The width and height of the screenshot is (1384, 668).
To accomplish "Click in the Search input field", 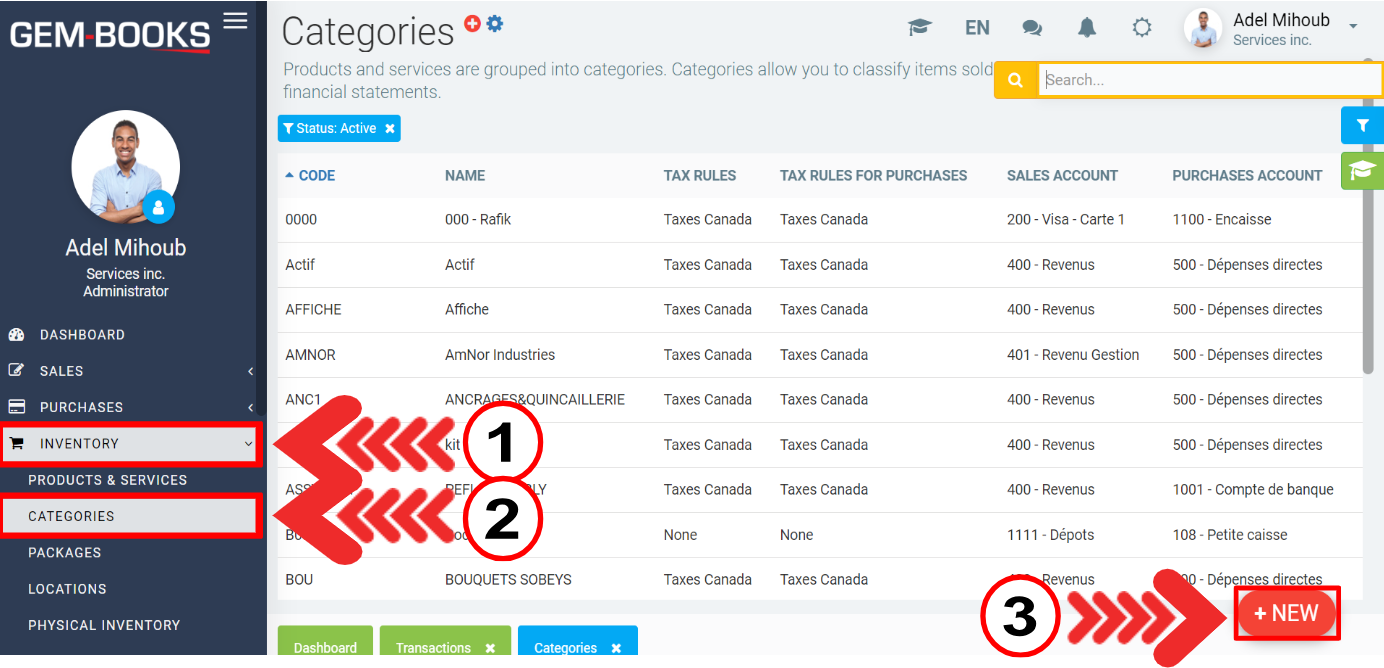I will 1208,80.
